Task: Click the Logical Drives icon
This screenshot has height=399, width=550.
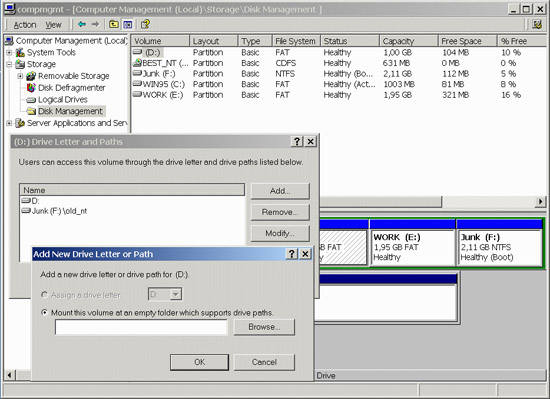Action: [31, 100]
